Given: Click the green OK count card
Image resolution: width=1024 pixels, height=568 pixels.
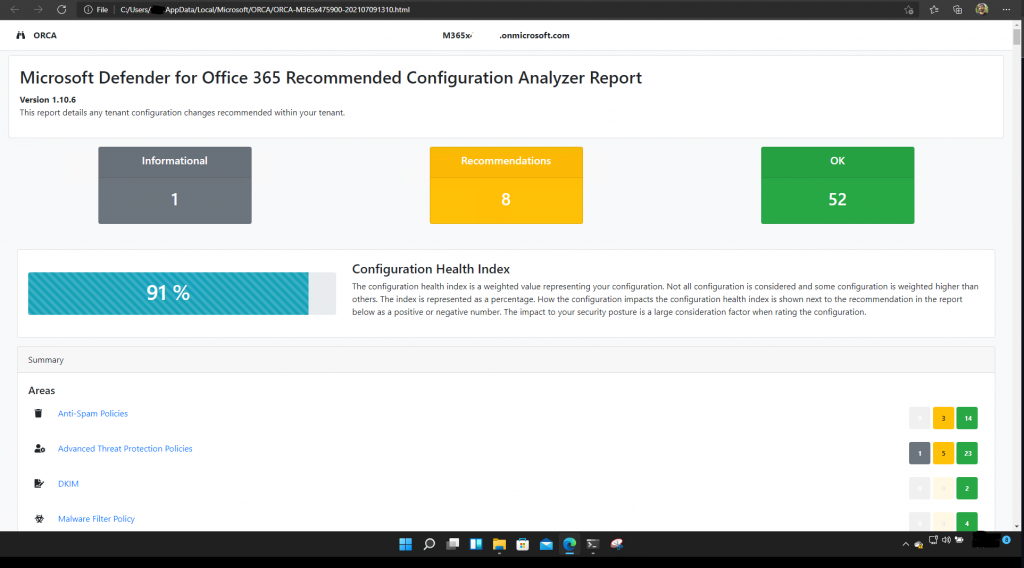Looking at the screenshot, I should (837, 185).
